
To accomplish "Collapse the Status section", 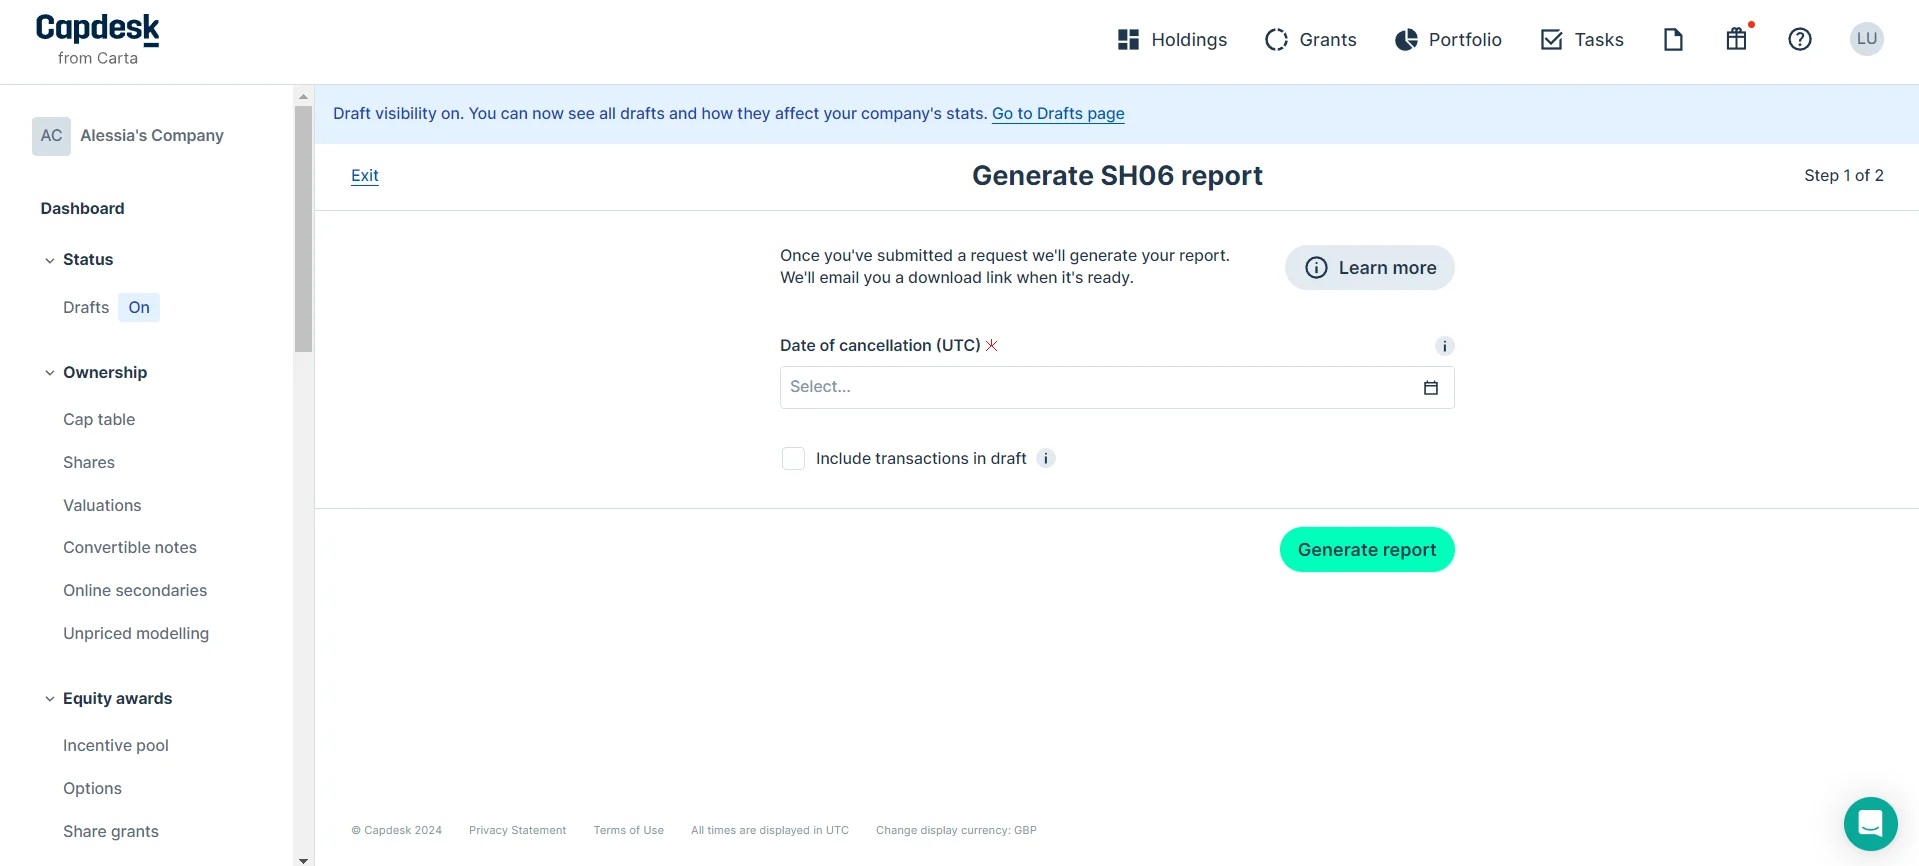I will tap(50, 260).
